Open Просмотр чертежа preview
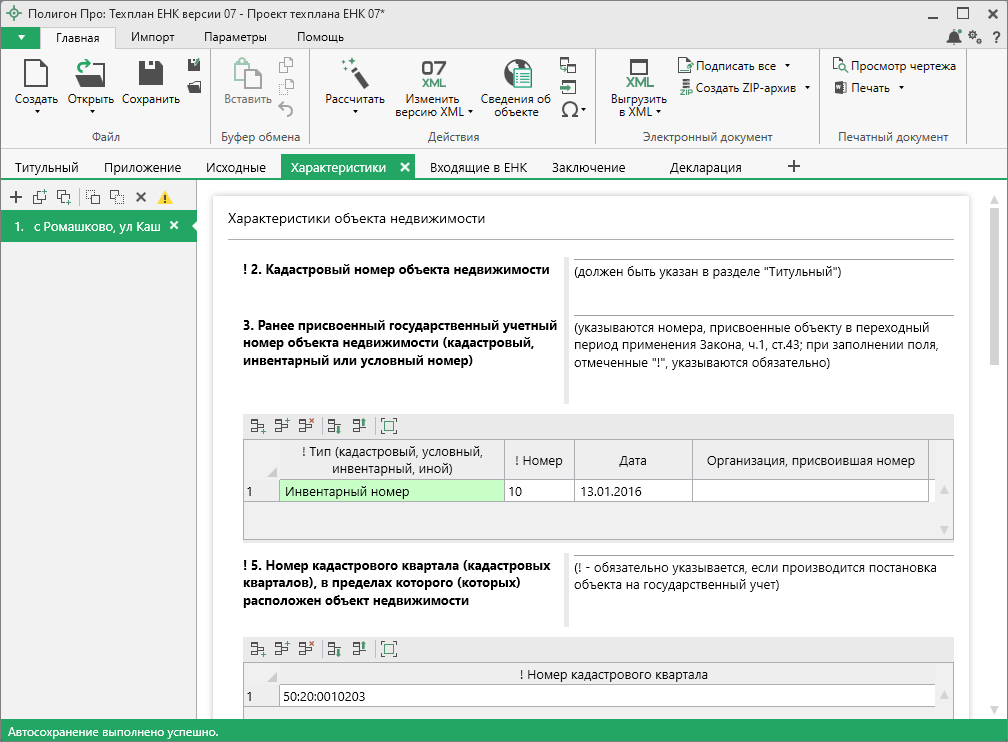1008x742 pixels. [x=894, y=66]
